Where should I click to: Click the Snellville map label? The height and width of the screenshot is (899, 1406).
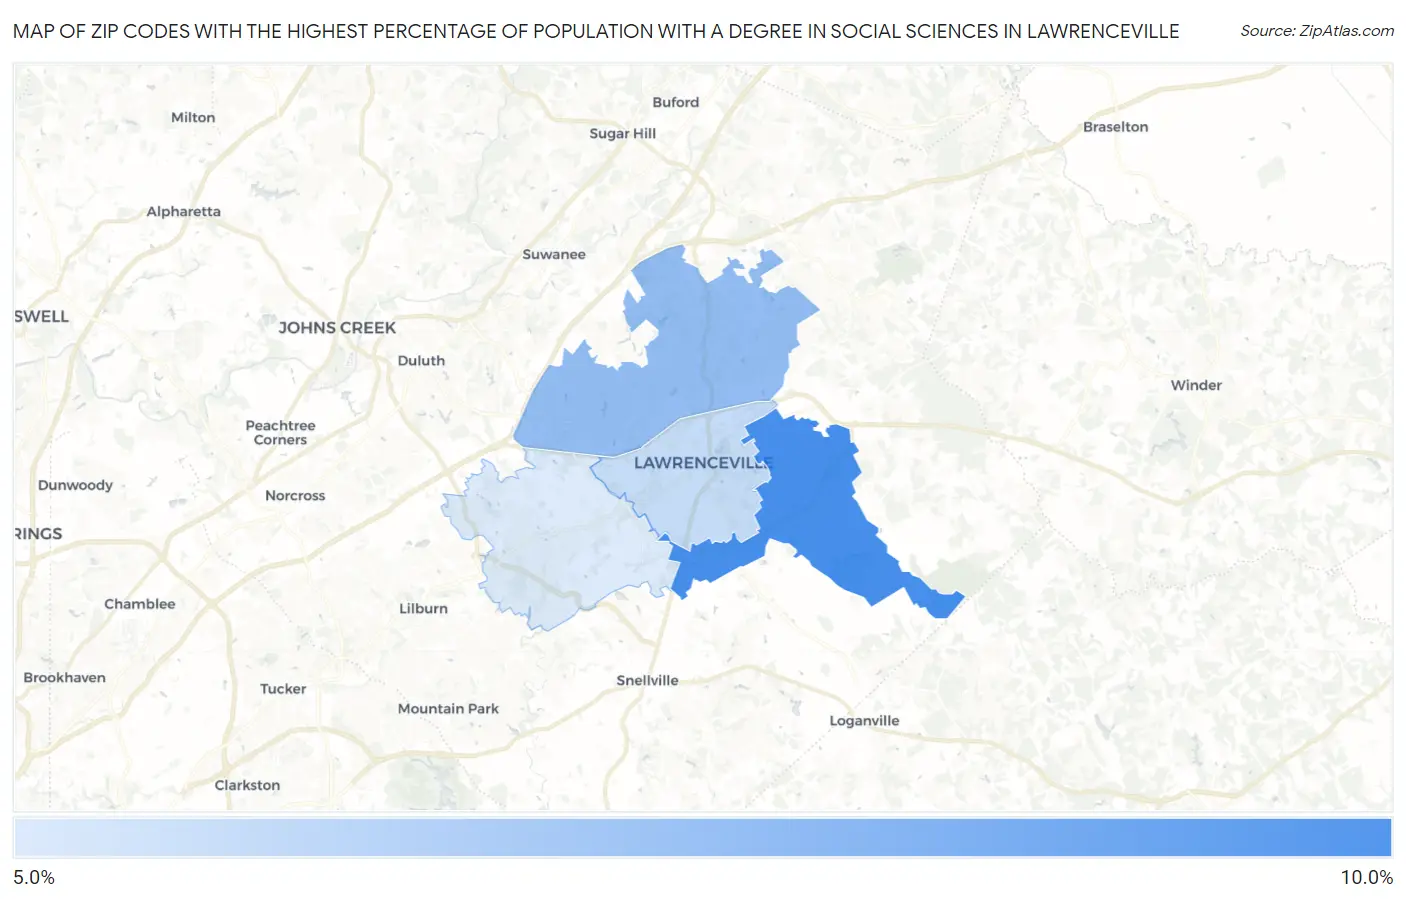point(648,680)
